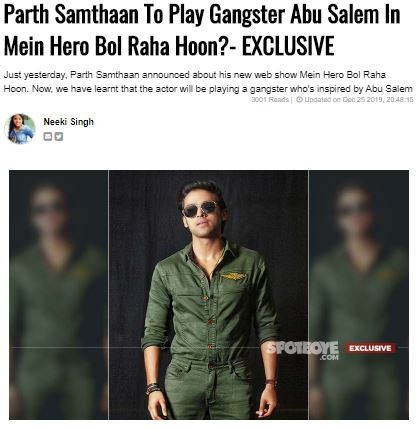The image size is (416, 429).
Task: Click the summary line mentioning Abu Salem
Action: point(208,89)
